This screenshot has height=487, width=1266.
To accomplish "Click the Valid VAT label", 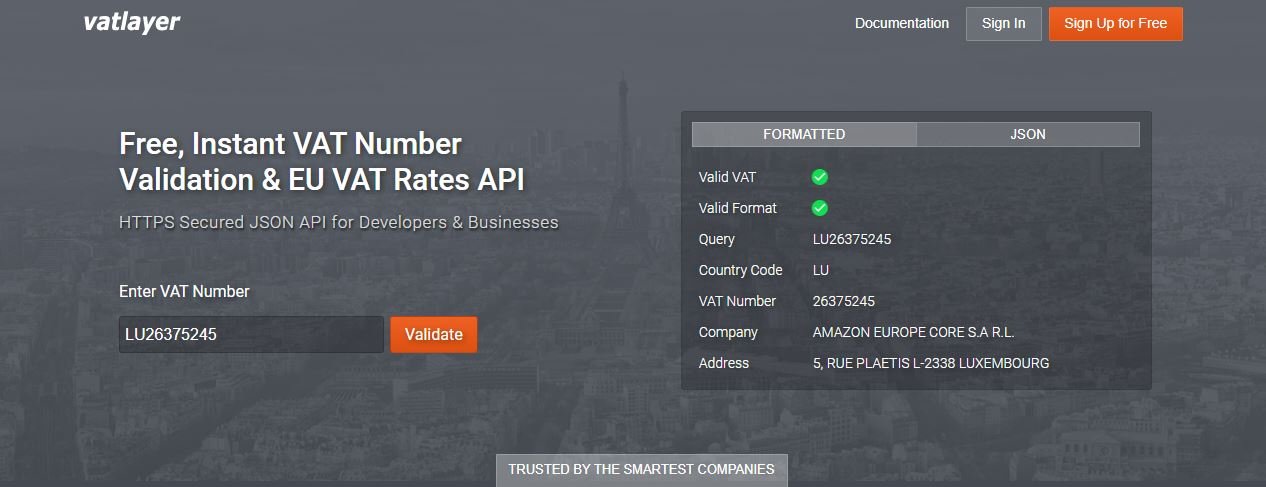I will pos(728,177).
